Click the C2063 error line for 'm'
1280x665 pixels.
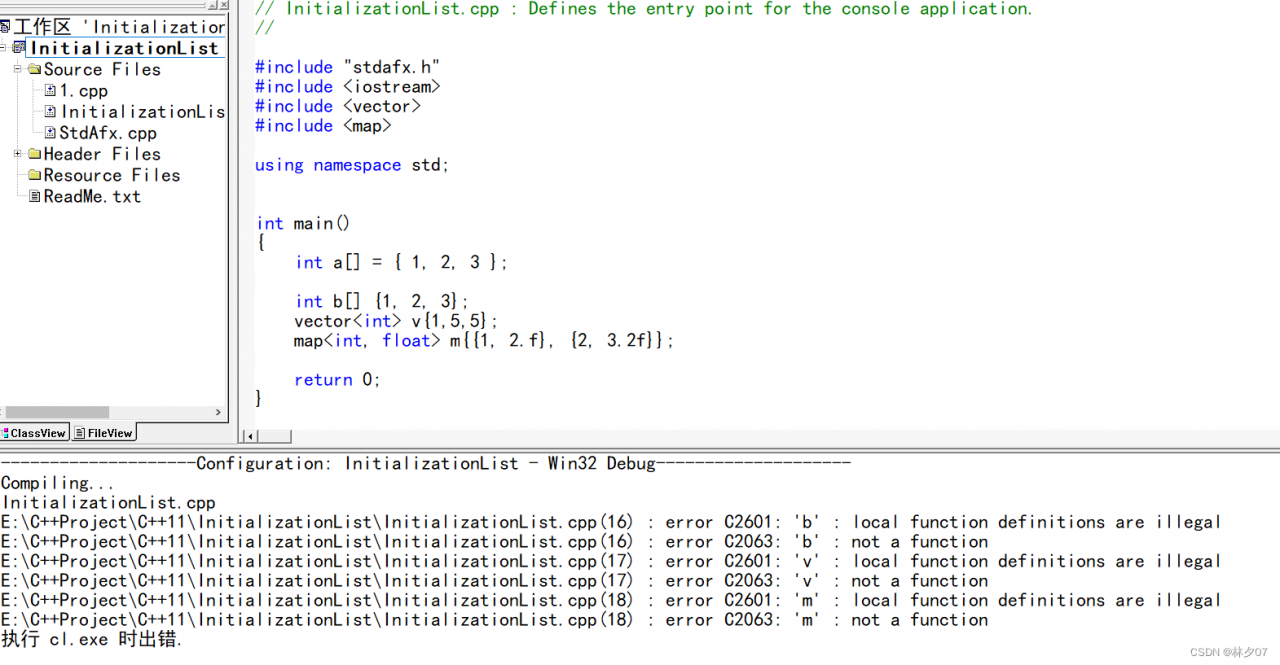point(610,620)
